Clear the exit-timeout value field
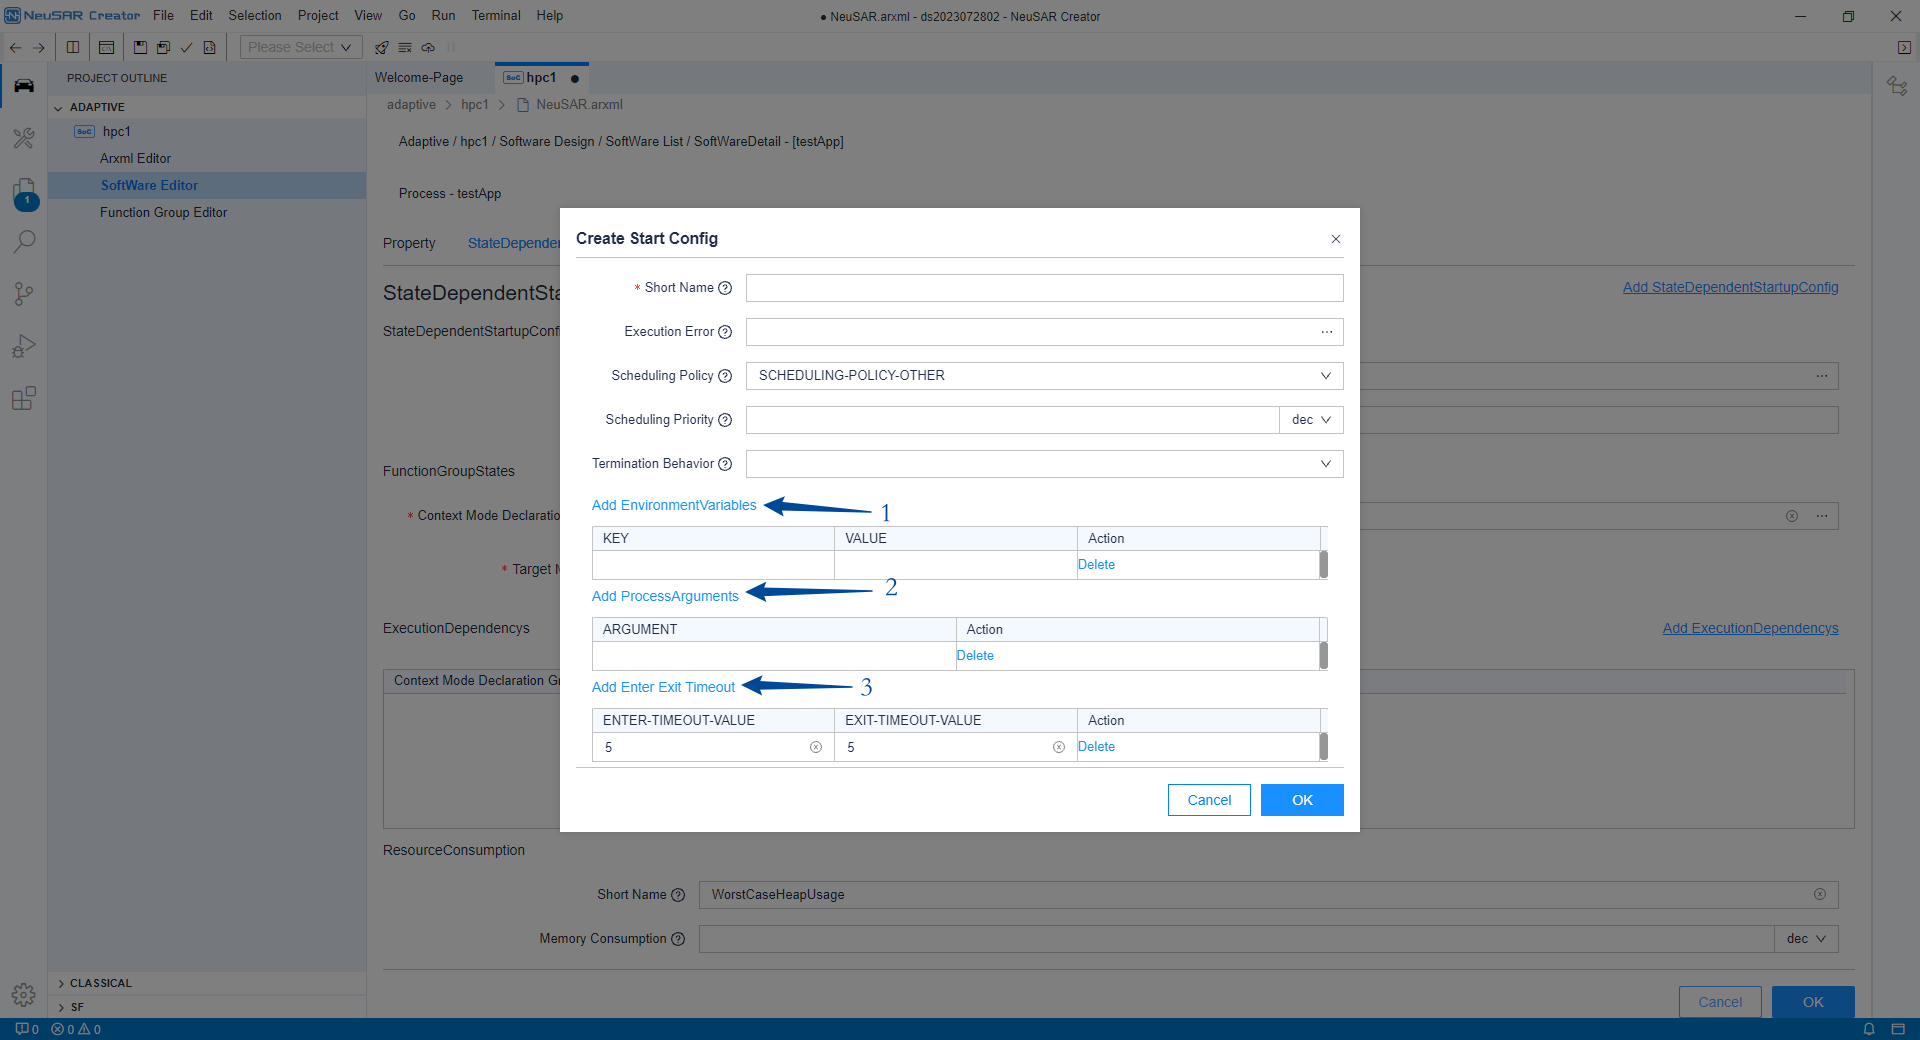The height and width of the screenshot is (1040, 1920). click(1058, 747)
